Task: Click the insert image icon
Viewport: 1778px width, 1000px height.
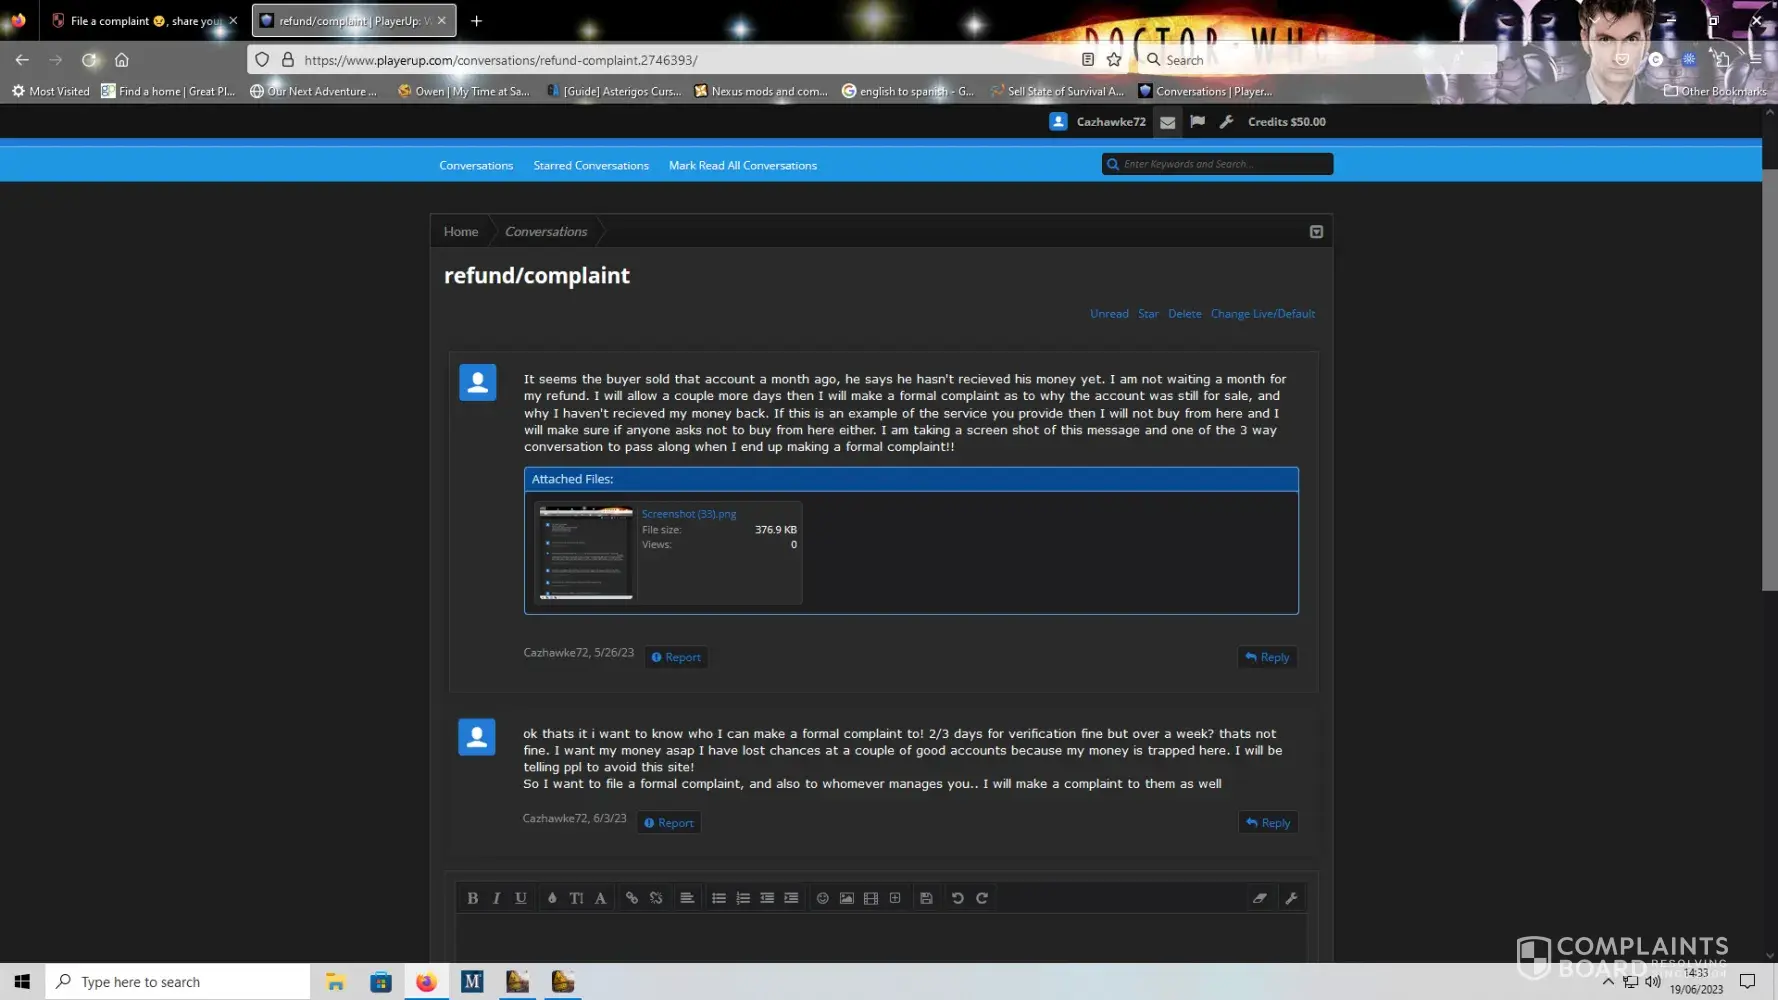Action: tap(847, 898)
